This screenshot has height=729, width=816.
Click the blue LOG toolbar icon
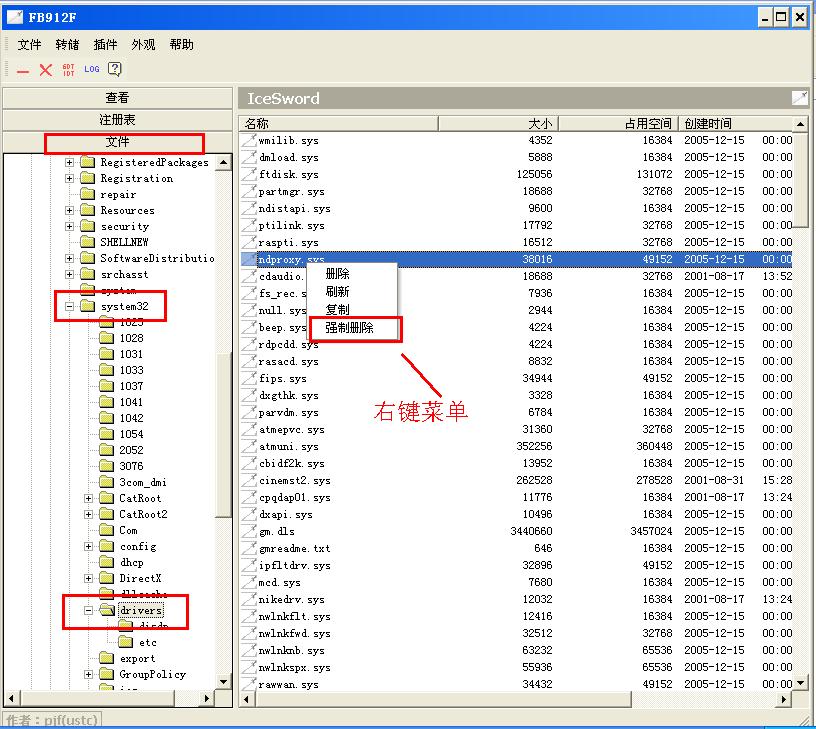pyautogui.click(x=92, y=69)
